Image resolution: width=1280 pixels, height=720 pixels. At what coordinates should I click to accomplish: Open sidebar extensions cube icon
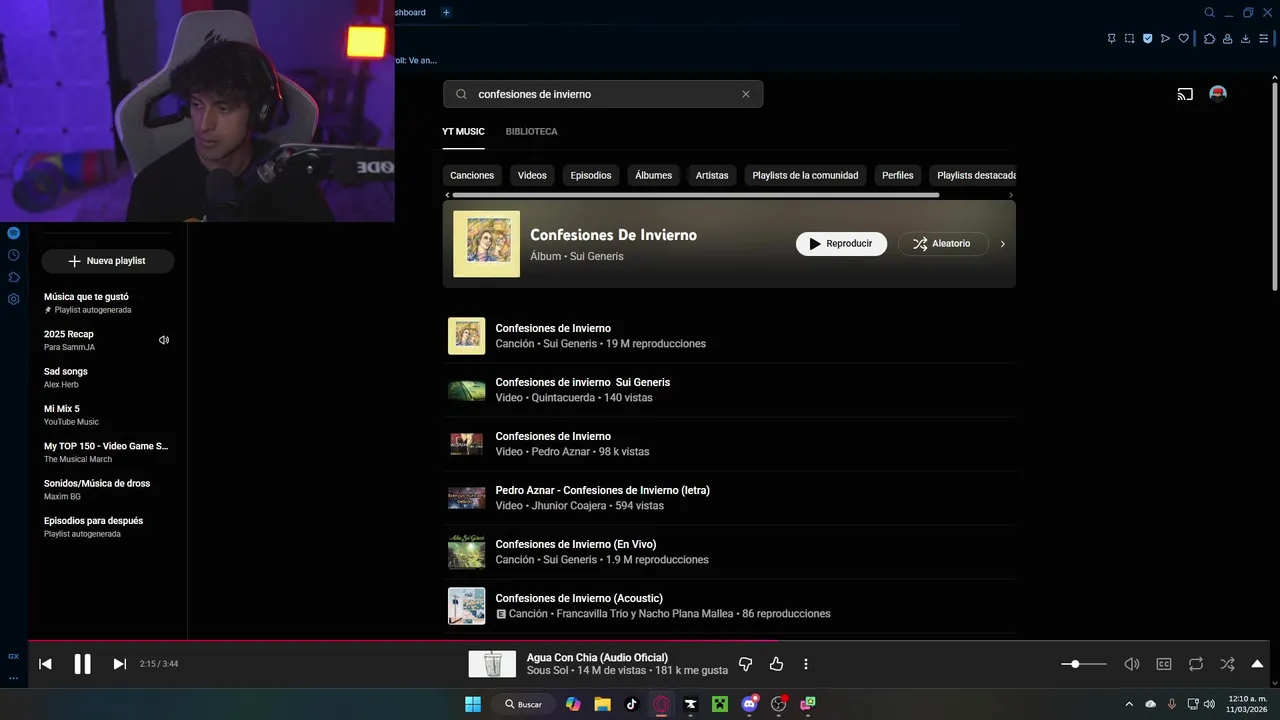pyautogui.click(x=13, y=277)
